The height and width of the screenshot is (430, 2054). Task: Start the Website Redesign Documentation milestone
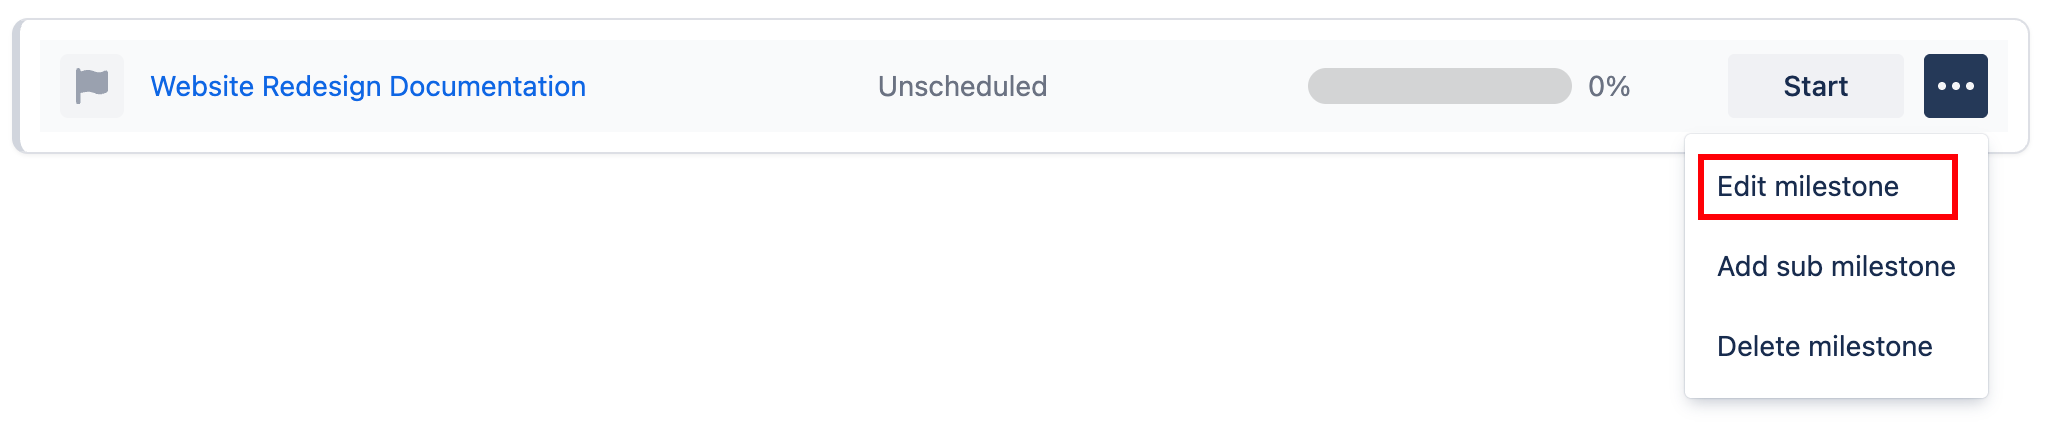coord(1815,86)
